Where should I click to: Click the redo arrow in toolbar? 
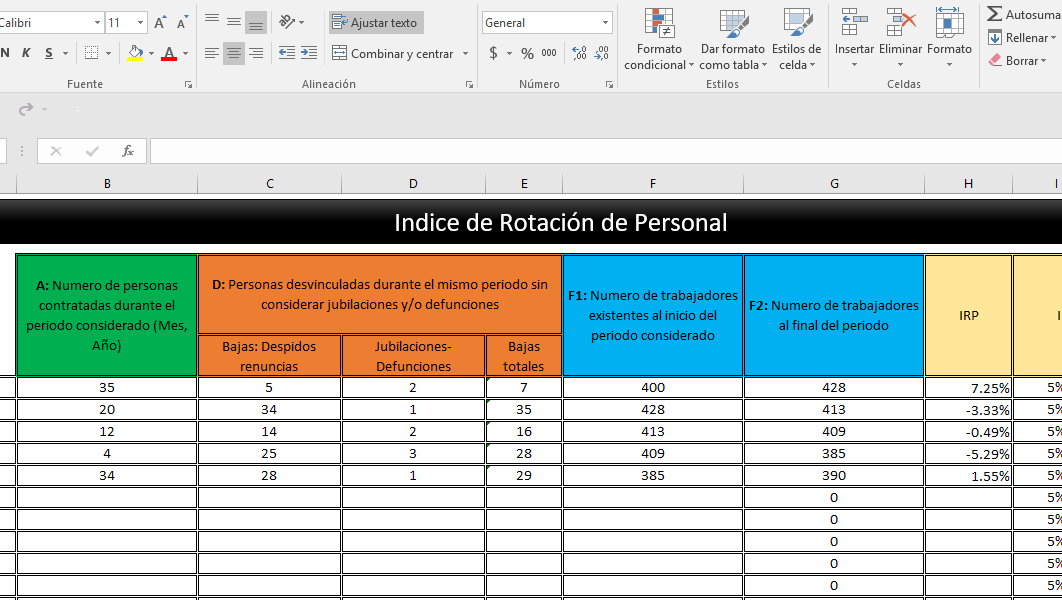click(26, 109)
